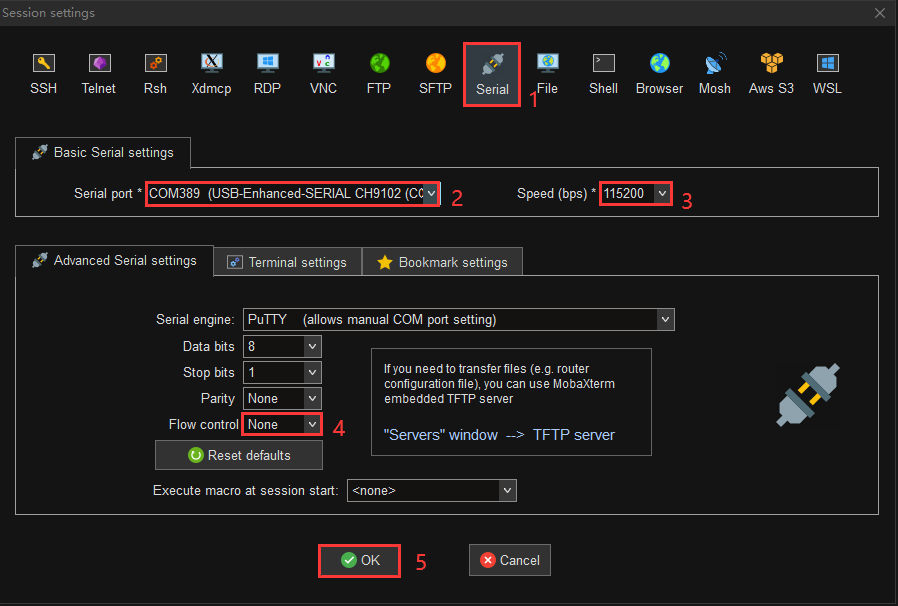Screen dimensions: 898x606
Task: Open the Mosh session type
Action: [714, 73]
